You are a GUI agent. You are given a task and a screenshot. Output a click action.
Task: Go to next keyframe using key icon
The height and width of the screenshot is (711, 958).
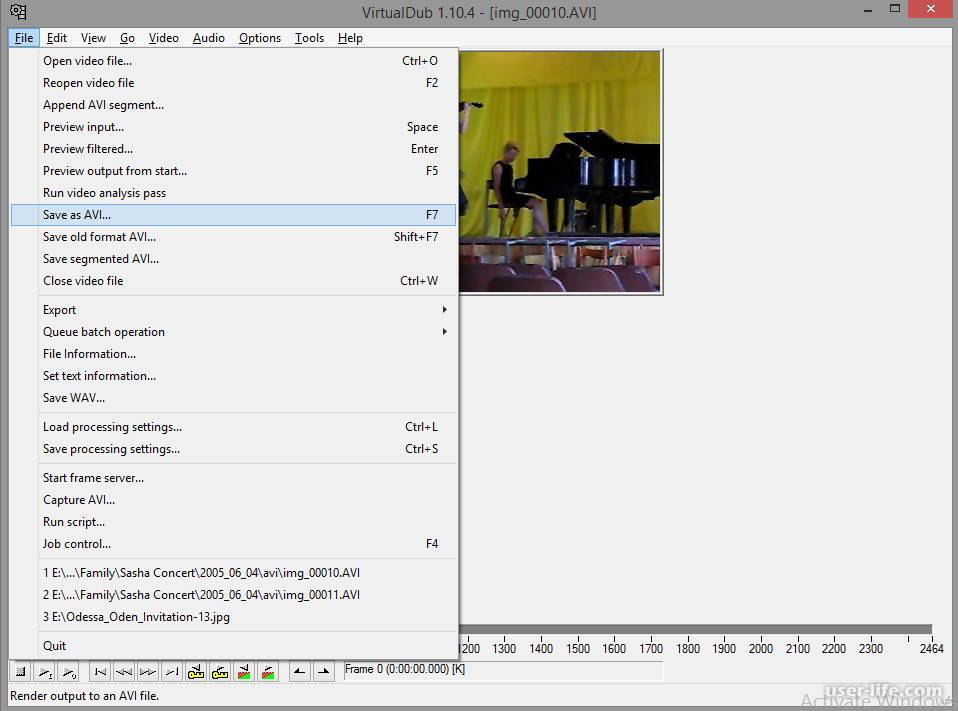(220, 672)
